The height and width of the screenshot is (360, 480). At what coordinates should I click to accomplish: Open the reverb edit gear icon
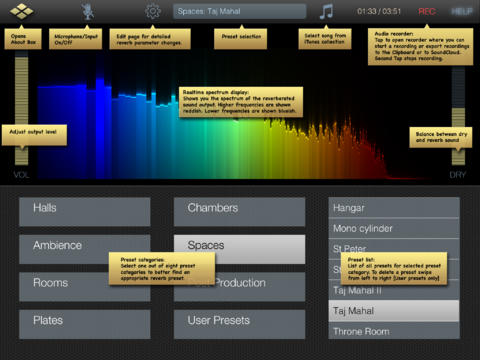tap(153, 11)
